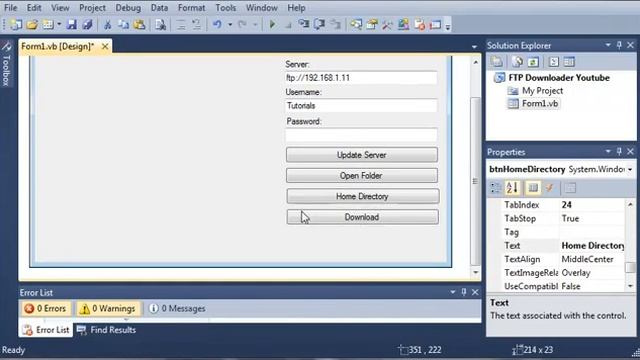Click Solution Explorer View Code icon
The height and width of the screenshot is (360, 640).
coord(553,62)
